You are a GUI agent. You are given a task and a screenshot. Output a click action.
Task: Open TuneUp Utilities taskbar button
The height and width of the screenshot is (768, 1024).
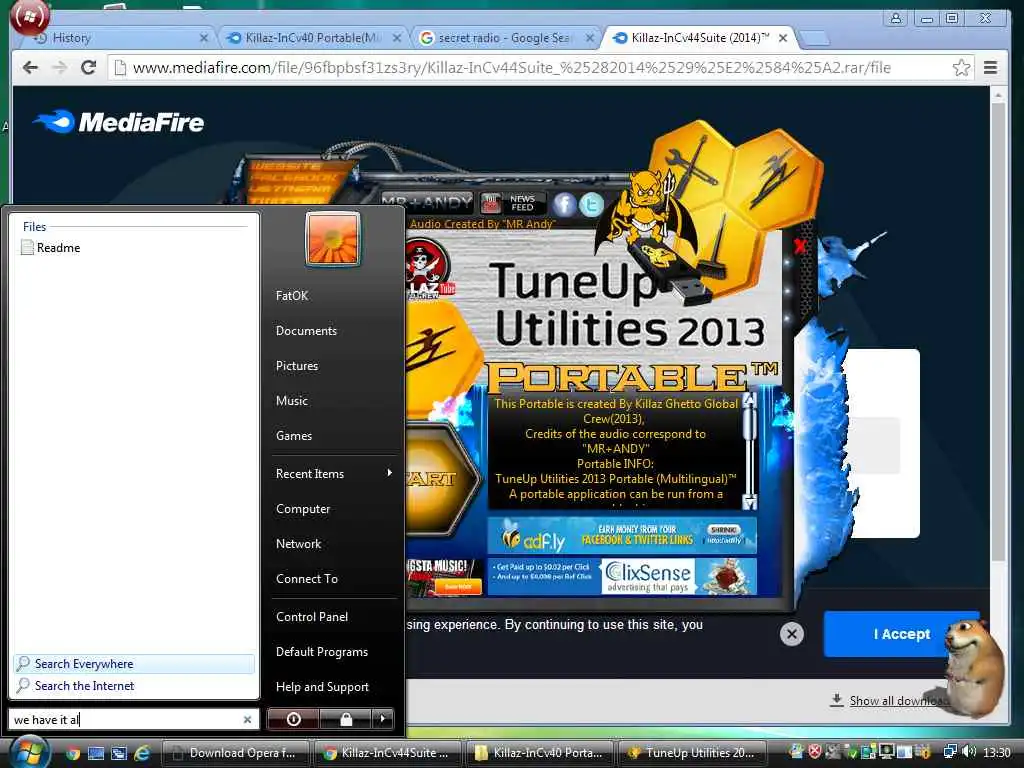tap(692, 753)
